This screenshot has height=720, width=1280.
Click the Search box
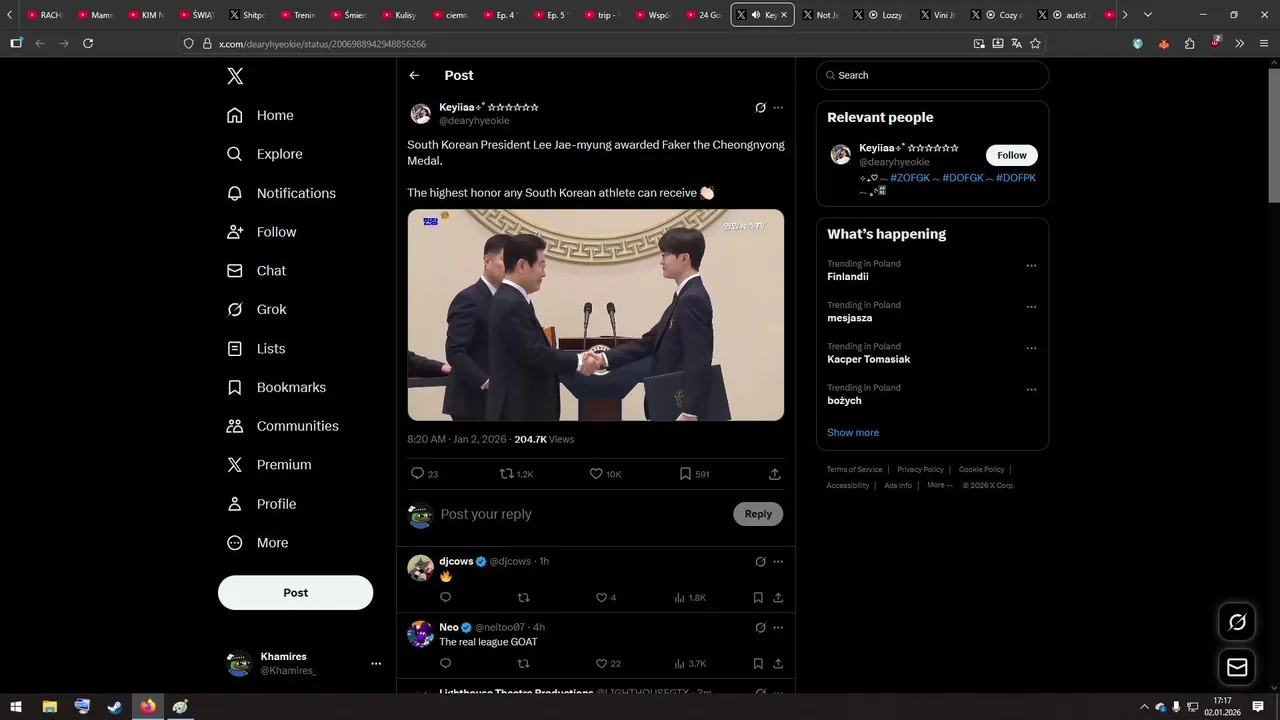(x=932, y=75)
